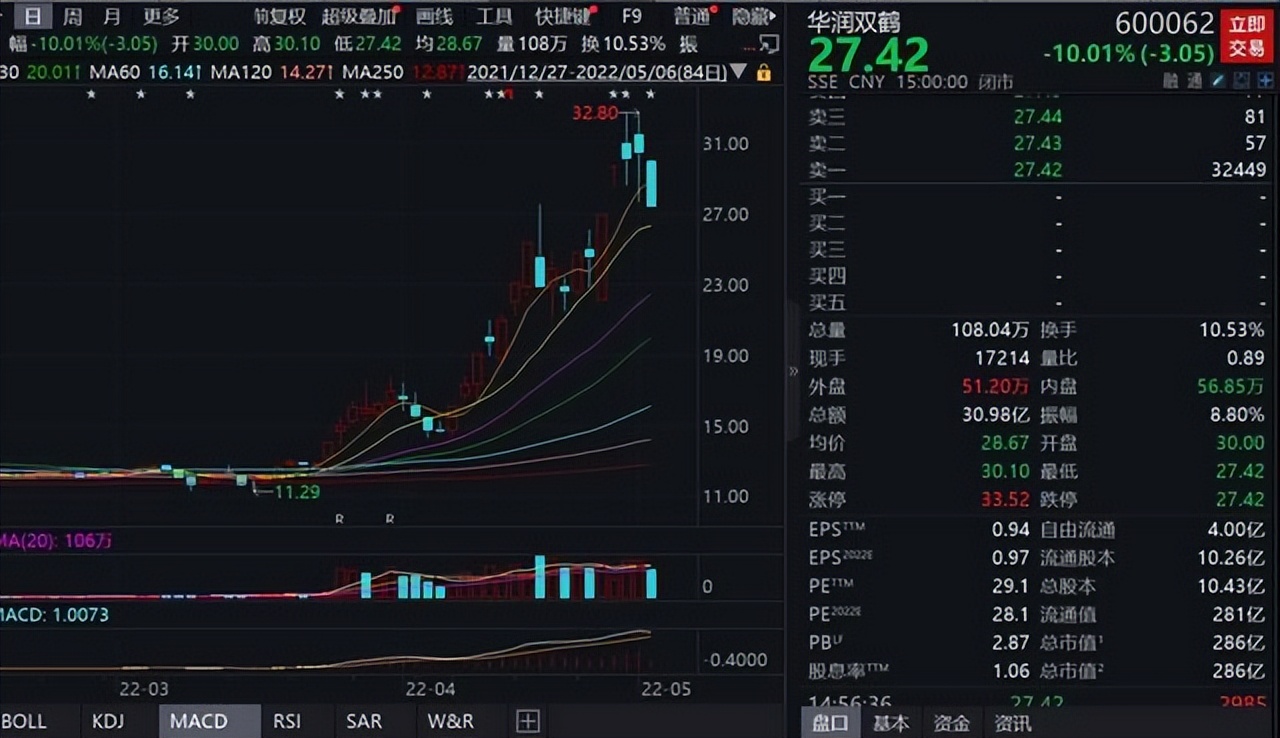1280x738 pixels.
Task: Expand the date range selector arrow
Action: pos(738,73)
